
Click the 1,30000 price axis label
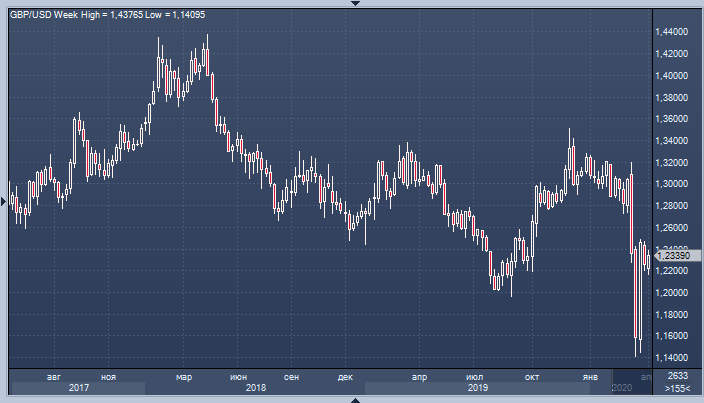click(671, 184)
